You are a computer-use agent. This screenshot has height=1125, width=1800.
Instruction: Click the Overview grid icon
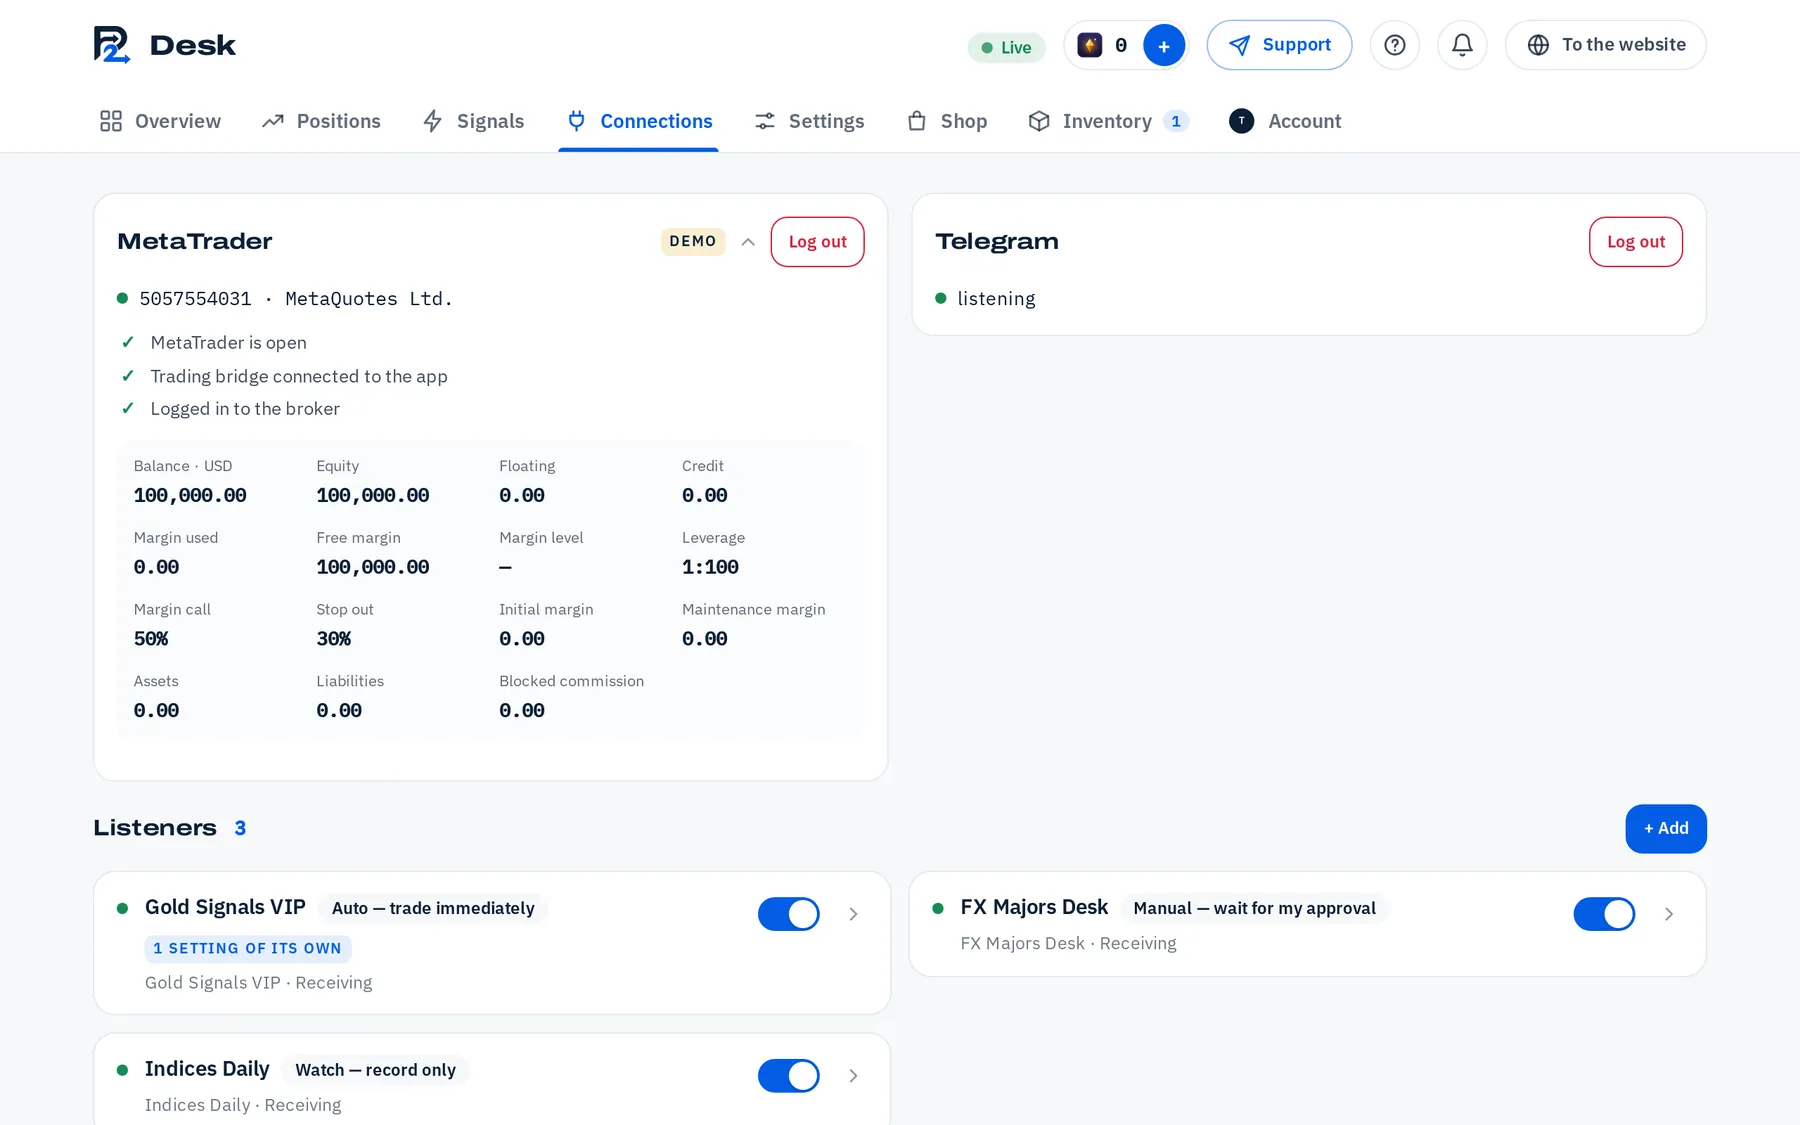tap(111, 121)
